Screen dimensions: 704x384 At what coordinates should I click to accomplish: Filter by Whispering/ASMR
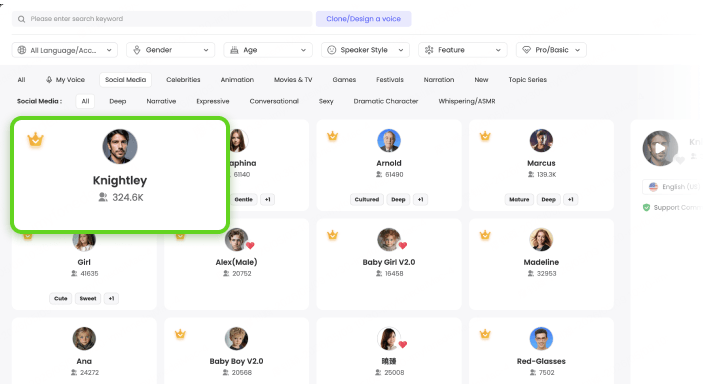(x=467, y=101)
